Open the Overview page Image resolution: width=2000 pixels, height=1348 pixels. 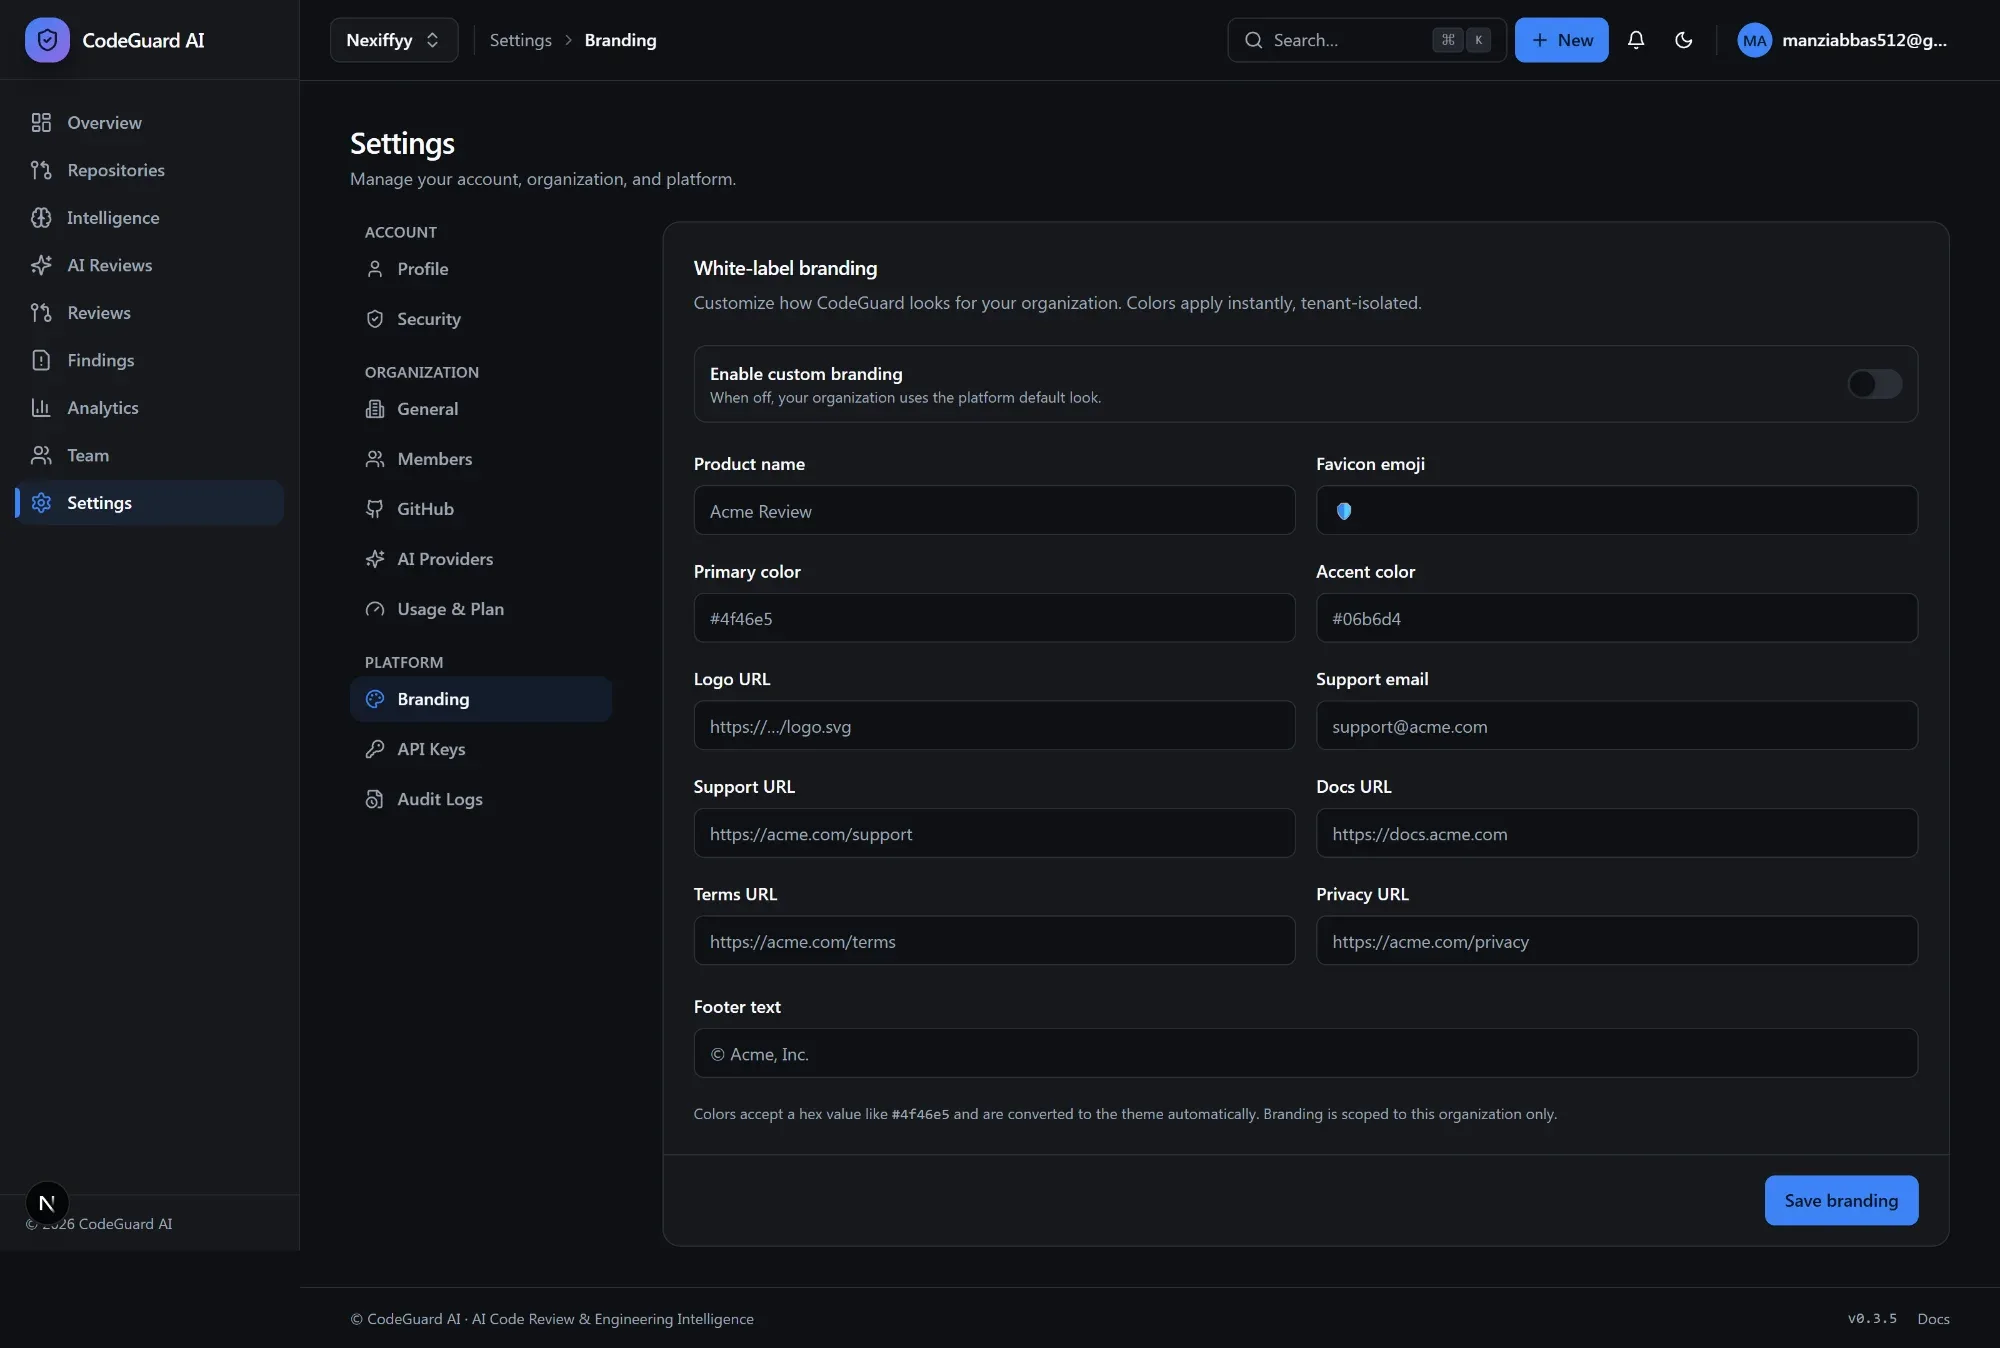pos(150,123)
